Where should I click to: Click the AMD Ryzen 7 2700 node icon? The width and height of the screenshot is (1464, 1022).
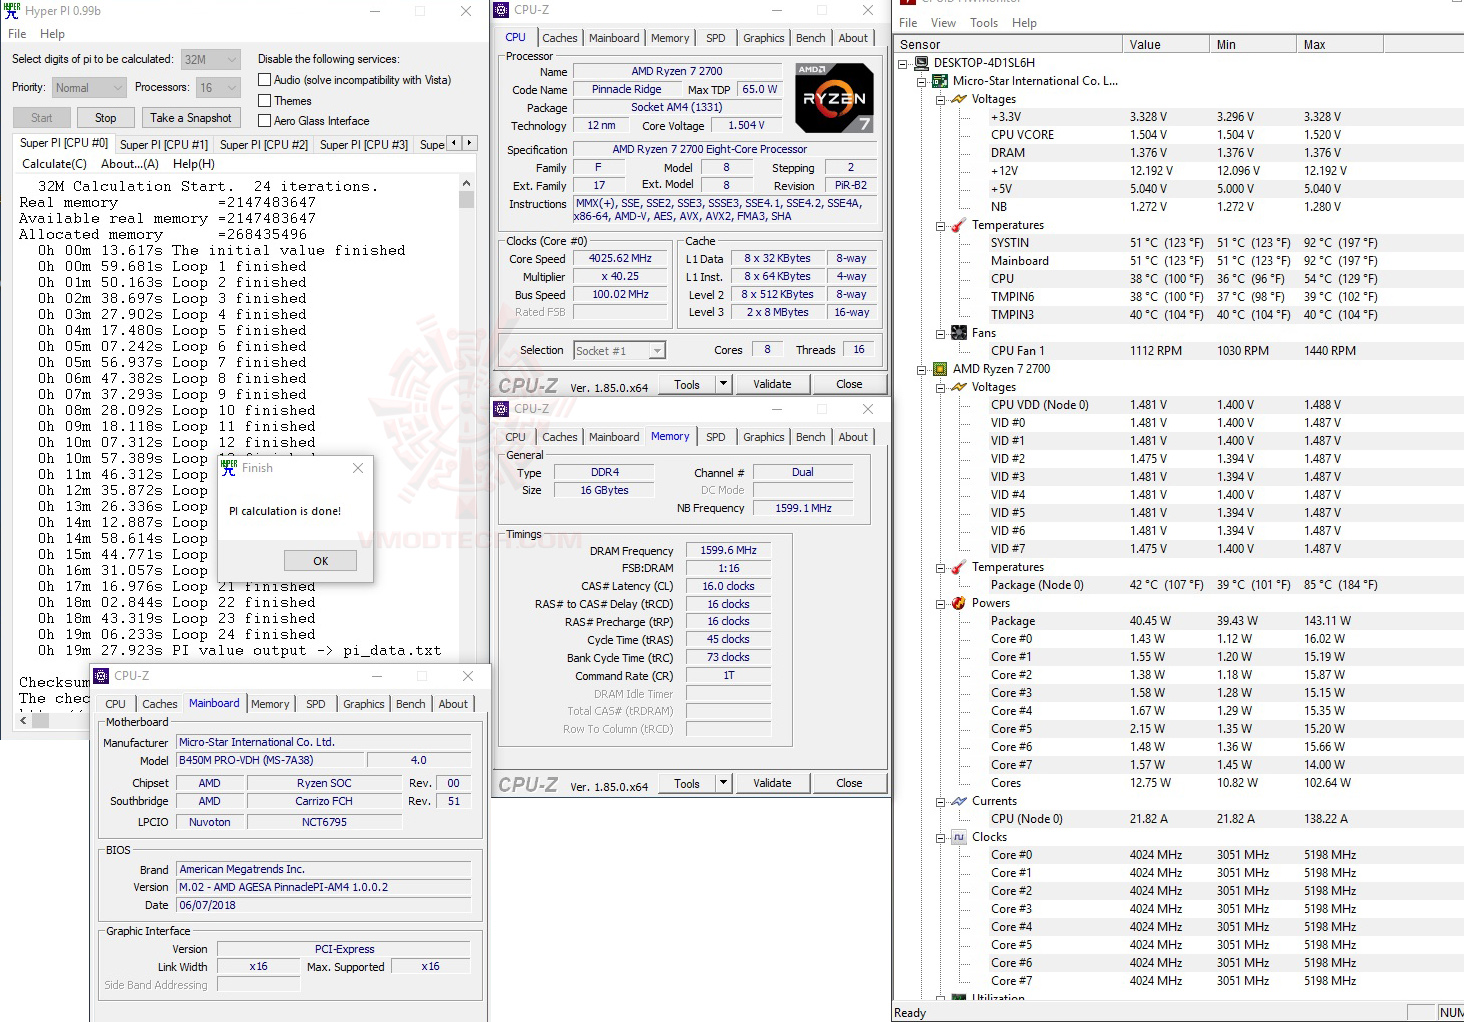tap(940, 369)
